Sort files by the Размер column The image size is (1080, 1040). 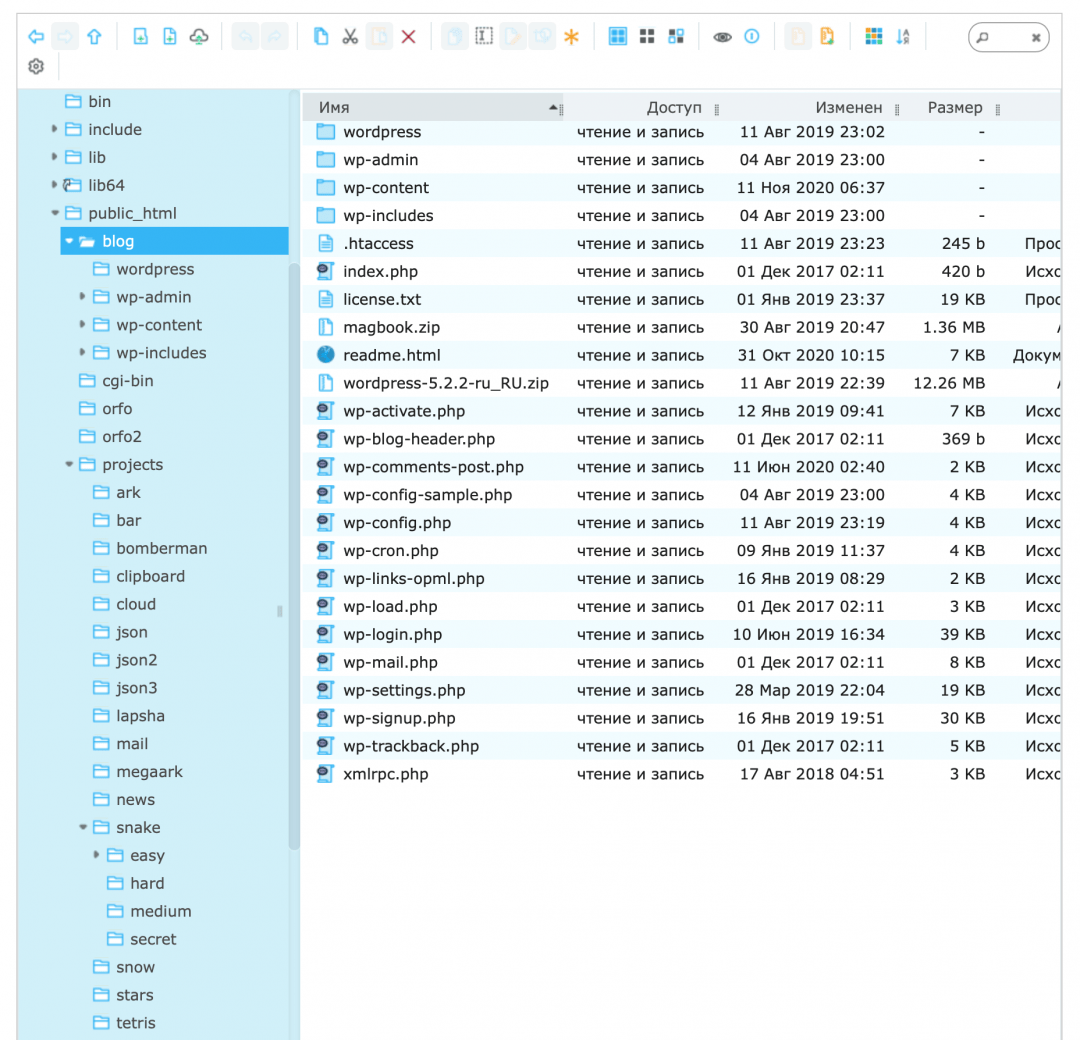pyautogui.click(x=954, y=108)
